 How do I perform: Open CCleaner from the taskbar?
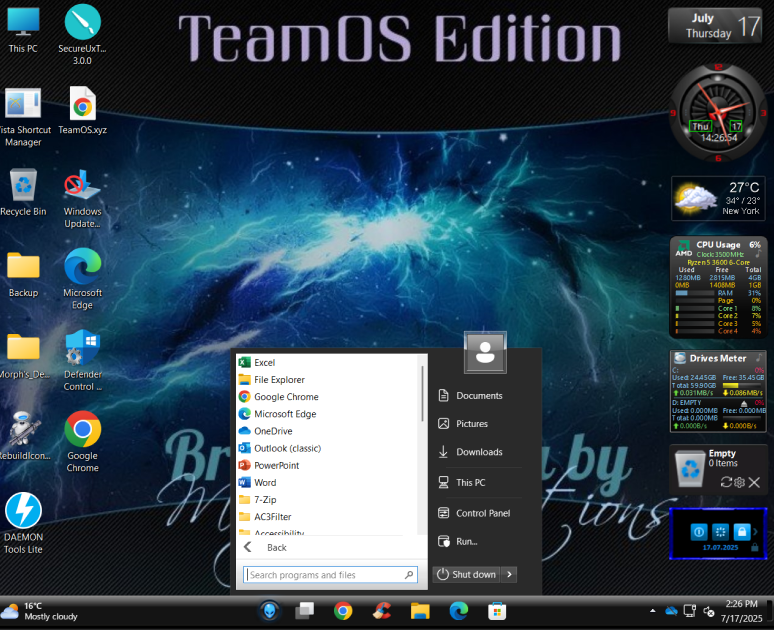point(382,611)
